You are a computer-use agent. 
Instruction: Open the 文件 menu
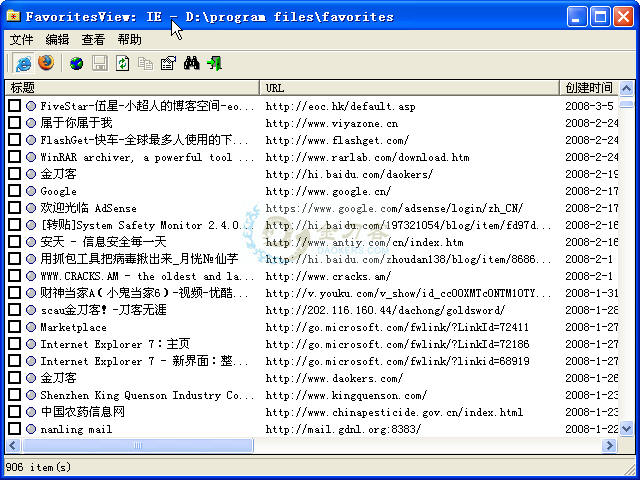pyautogui.click(x=21, y=40)
